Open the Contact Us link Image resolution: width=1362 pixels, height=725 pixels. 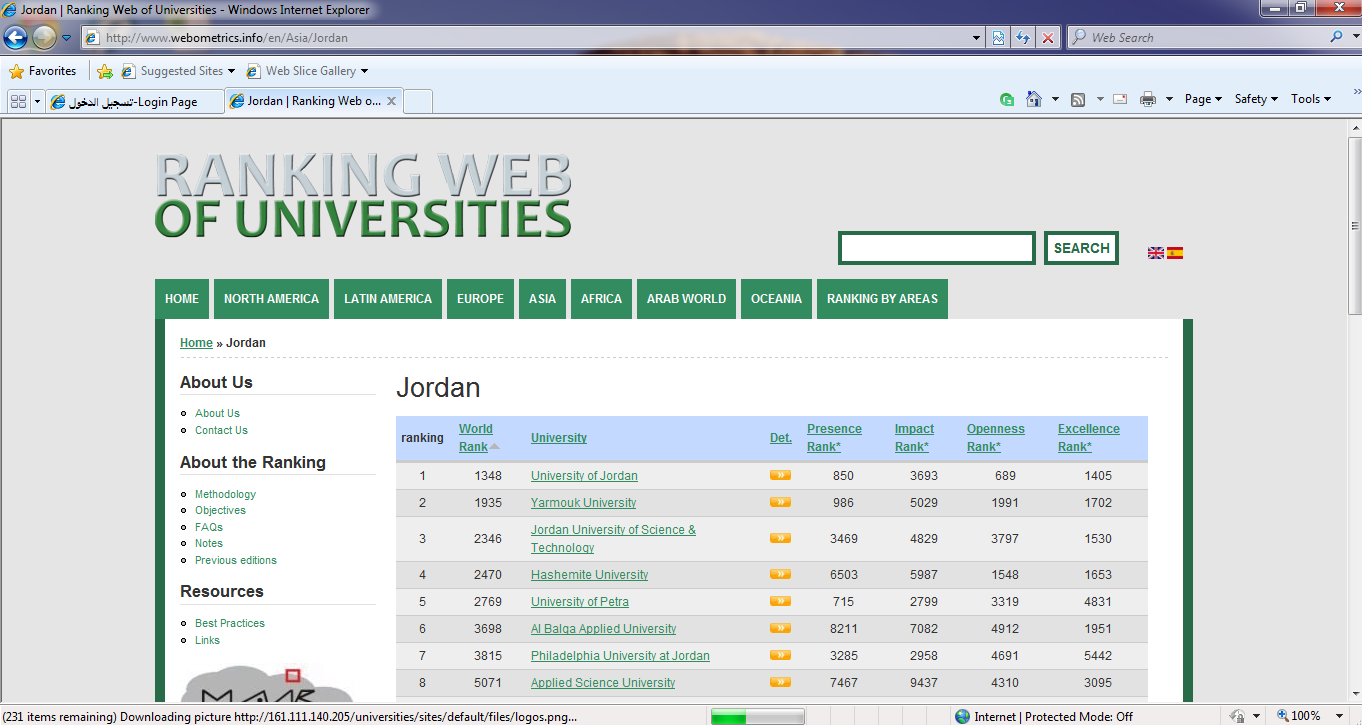click(221, 430)
